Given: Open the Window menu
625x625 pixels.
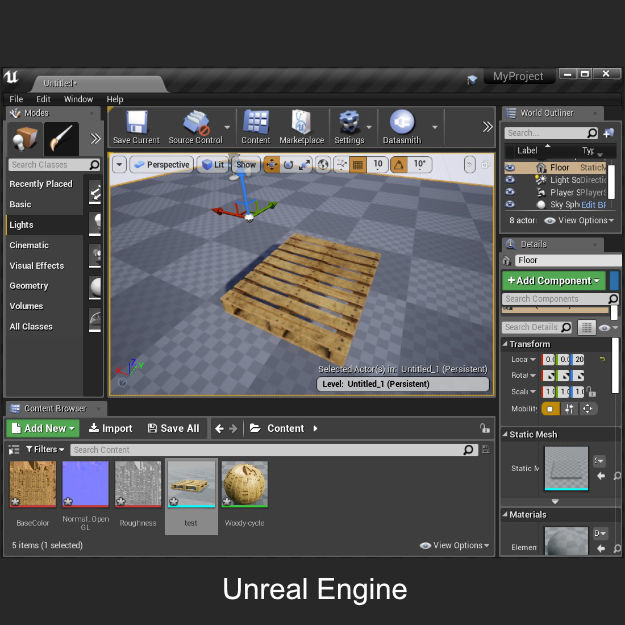Looking at the screenshot, I should pyautogui.click(x=78, y=99).
